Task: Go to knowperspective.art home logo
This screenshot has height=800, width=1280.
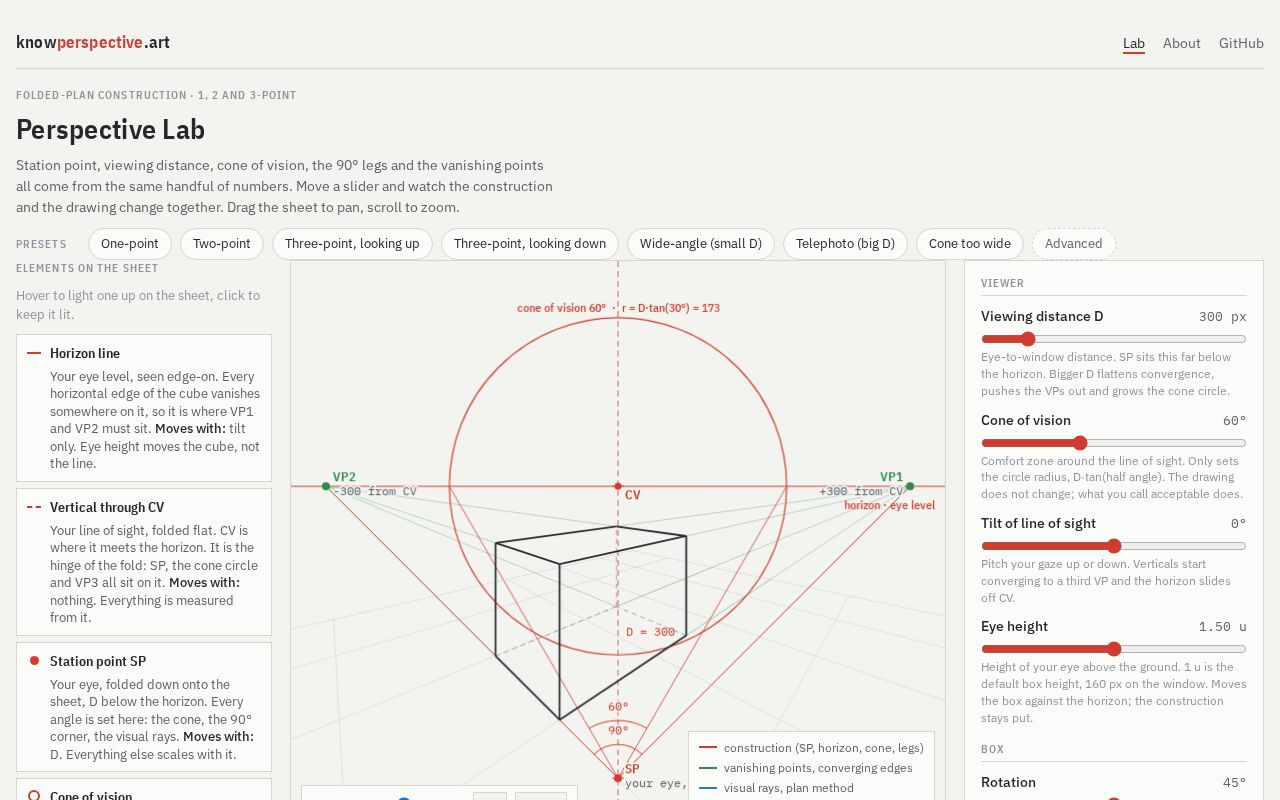Action: point(93,42)
